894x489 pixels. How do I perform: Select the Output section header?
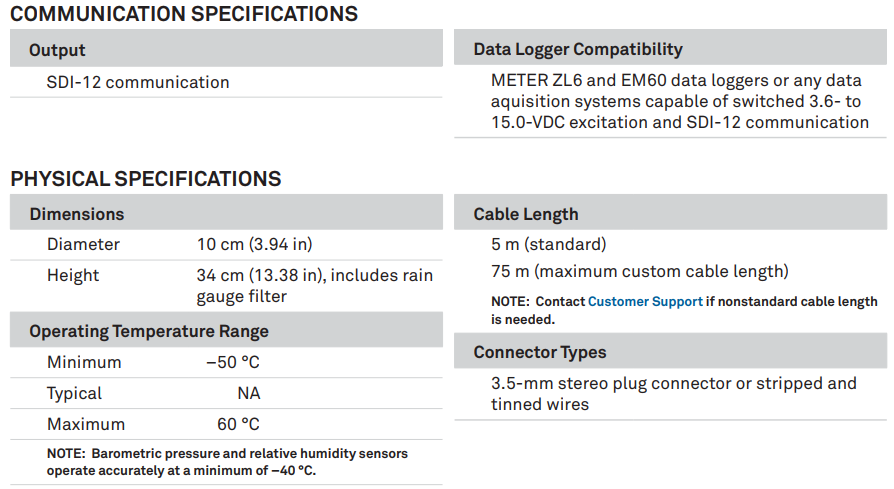pyautogui.click(x=226, y=48)
